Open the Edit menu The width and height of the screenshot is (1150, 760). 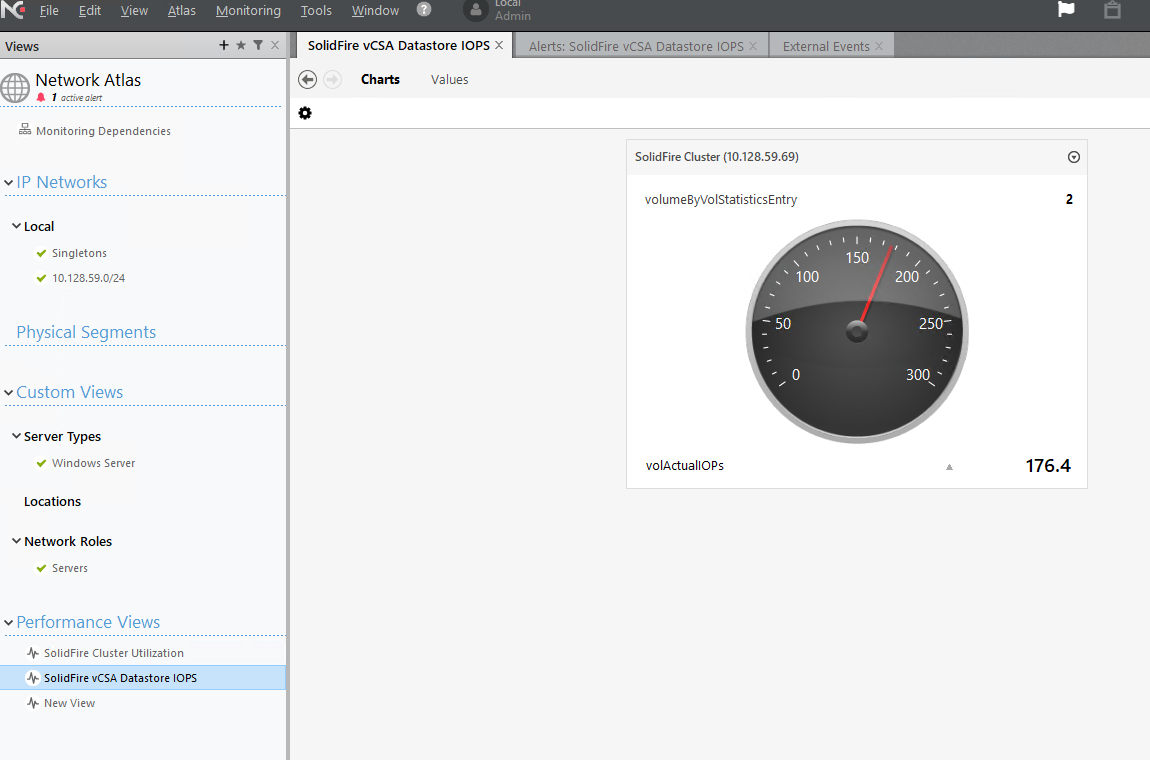click(x=89, y=10)
